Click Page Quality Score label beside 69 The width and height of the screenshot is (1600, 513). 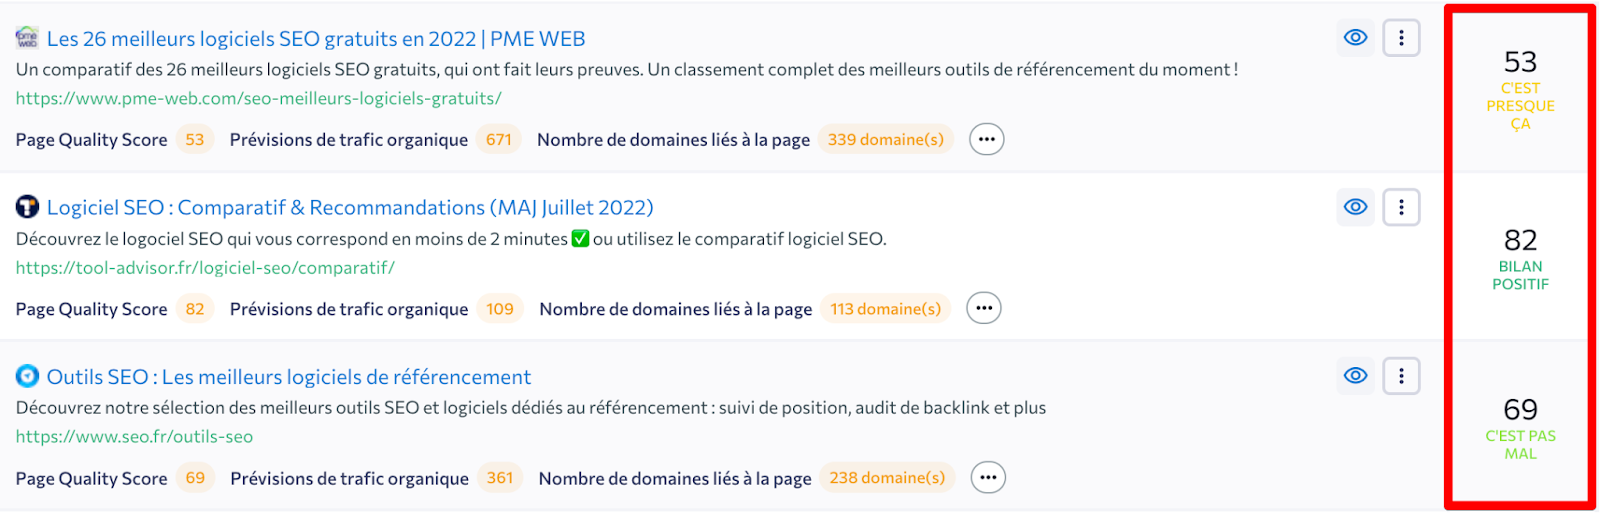click(91, 478)
